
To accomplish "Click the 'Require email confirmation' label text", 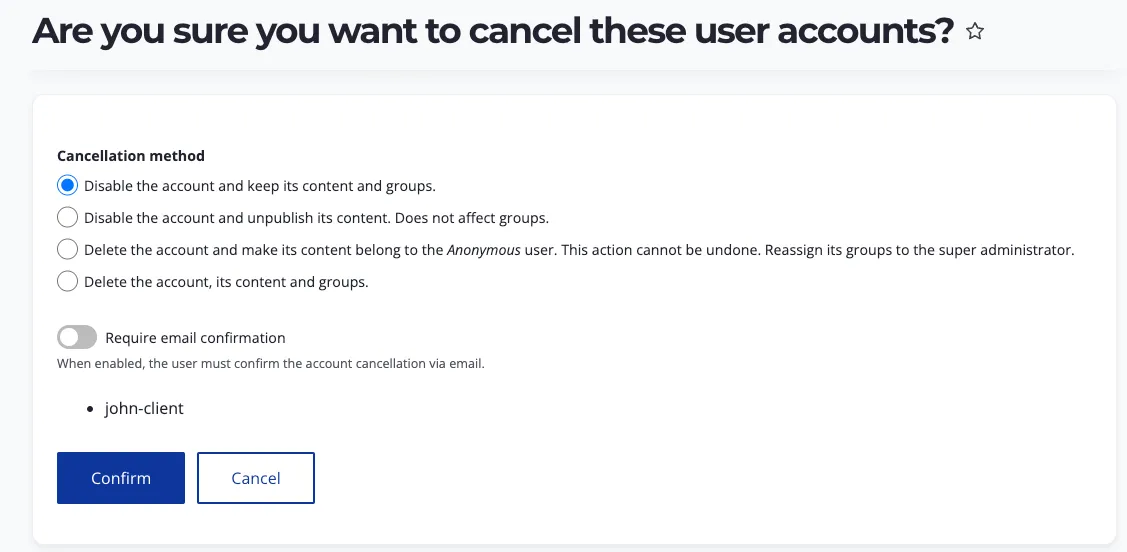I will coord(195,338).
